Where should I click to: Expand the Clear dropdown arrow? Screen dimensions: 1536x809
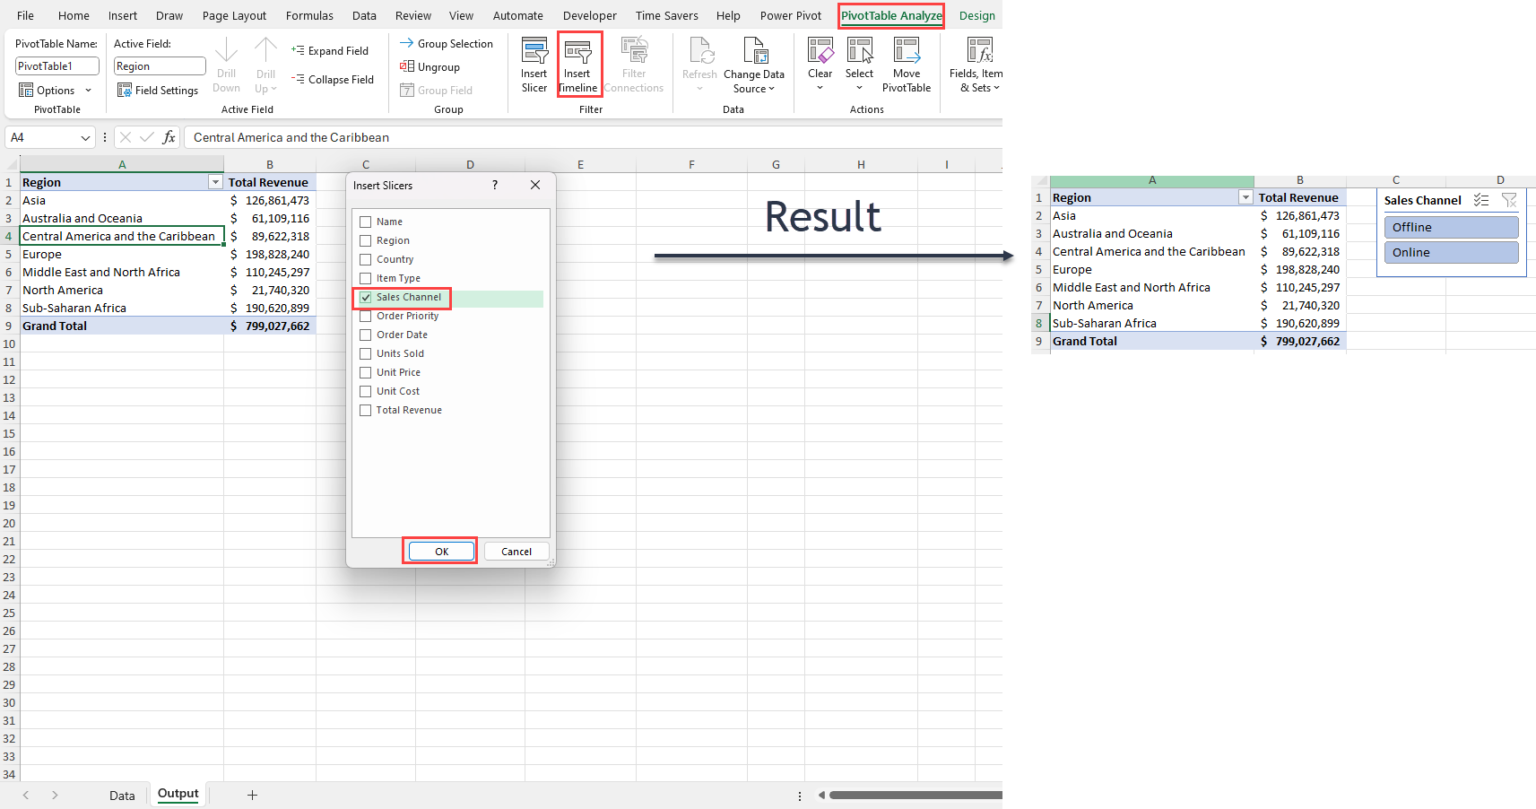coord(820,88)
